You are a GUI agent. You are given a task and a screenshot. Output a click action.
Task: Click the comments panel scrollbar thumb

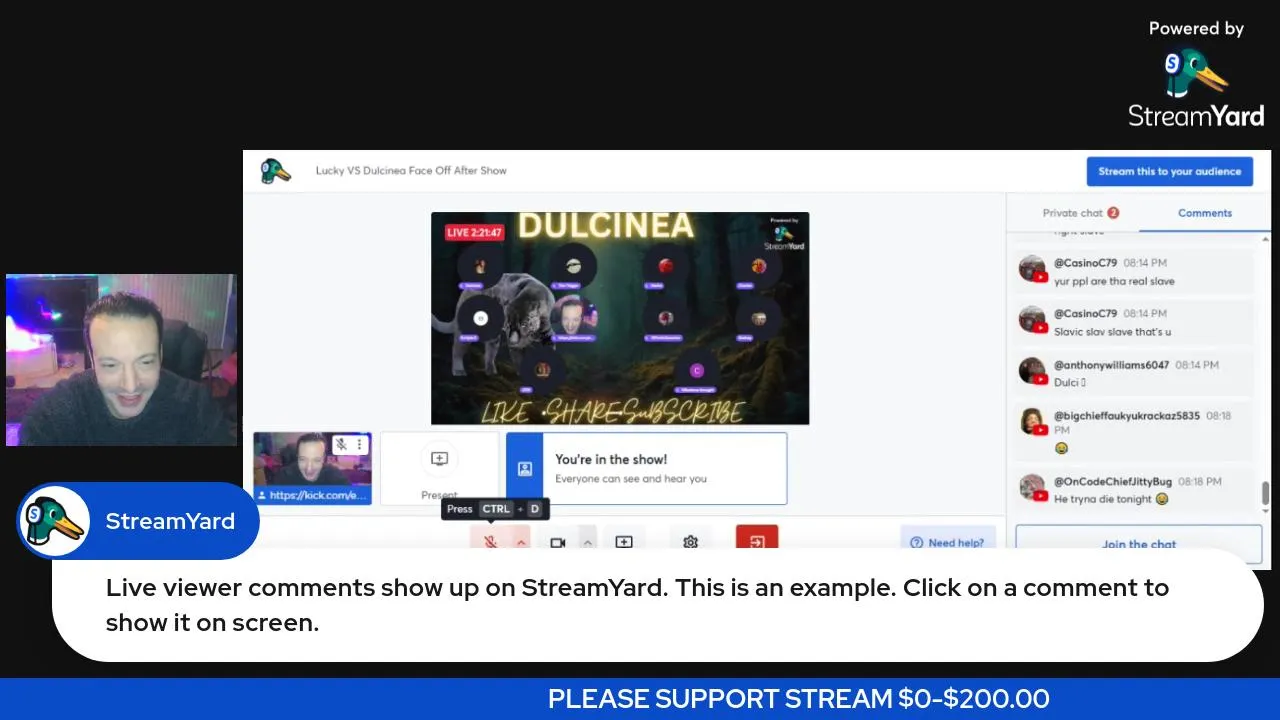pos(1265,493)
